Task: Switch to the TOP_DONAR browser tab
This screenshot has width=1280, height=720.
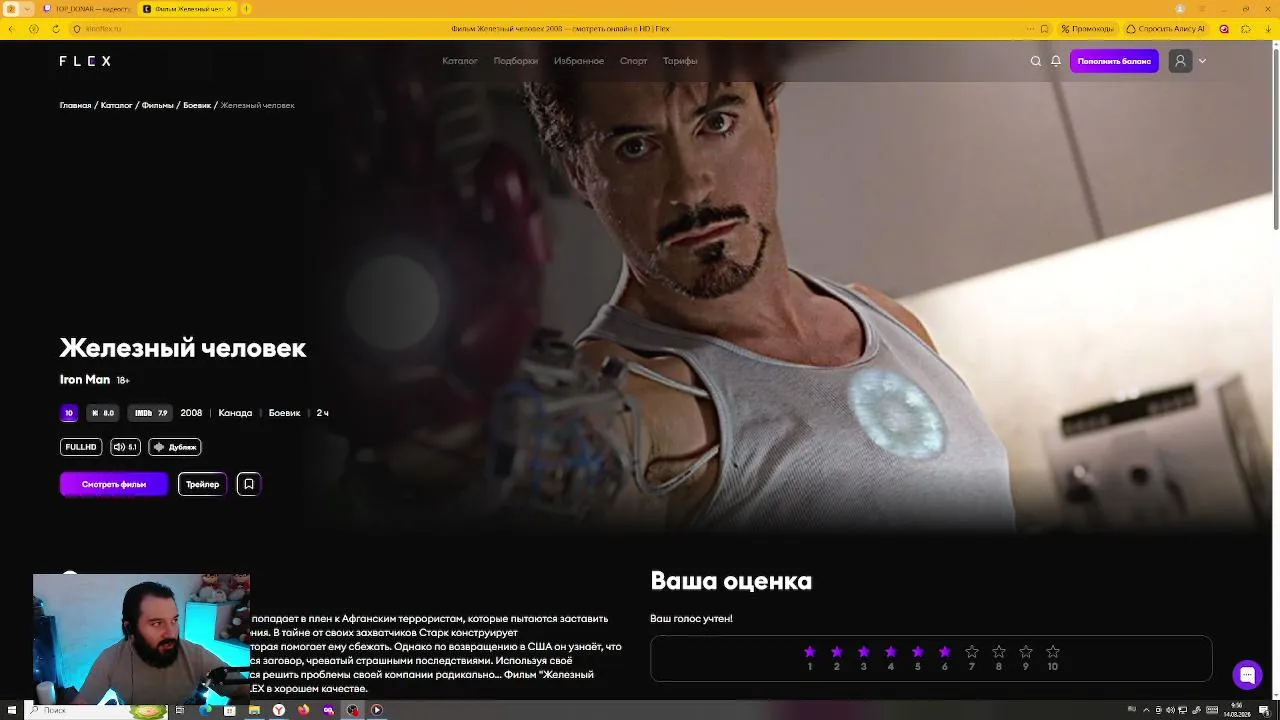Action: click(x=85, y=9)
